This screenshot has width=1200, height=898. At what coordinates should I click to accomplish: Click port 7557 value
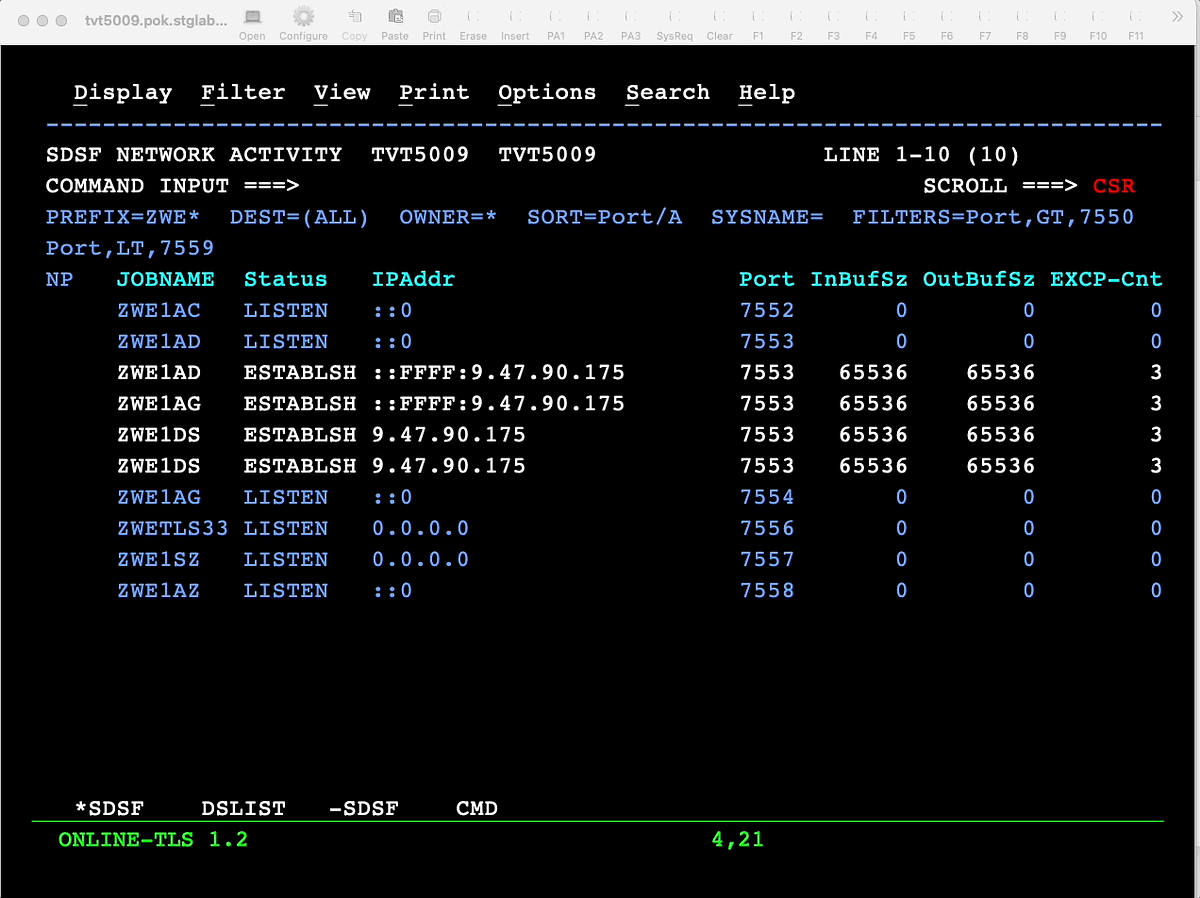coord(767,559)
